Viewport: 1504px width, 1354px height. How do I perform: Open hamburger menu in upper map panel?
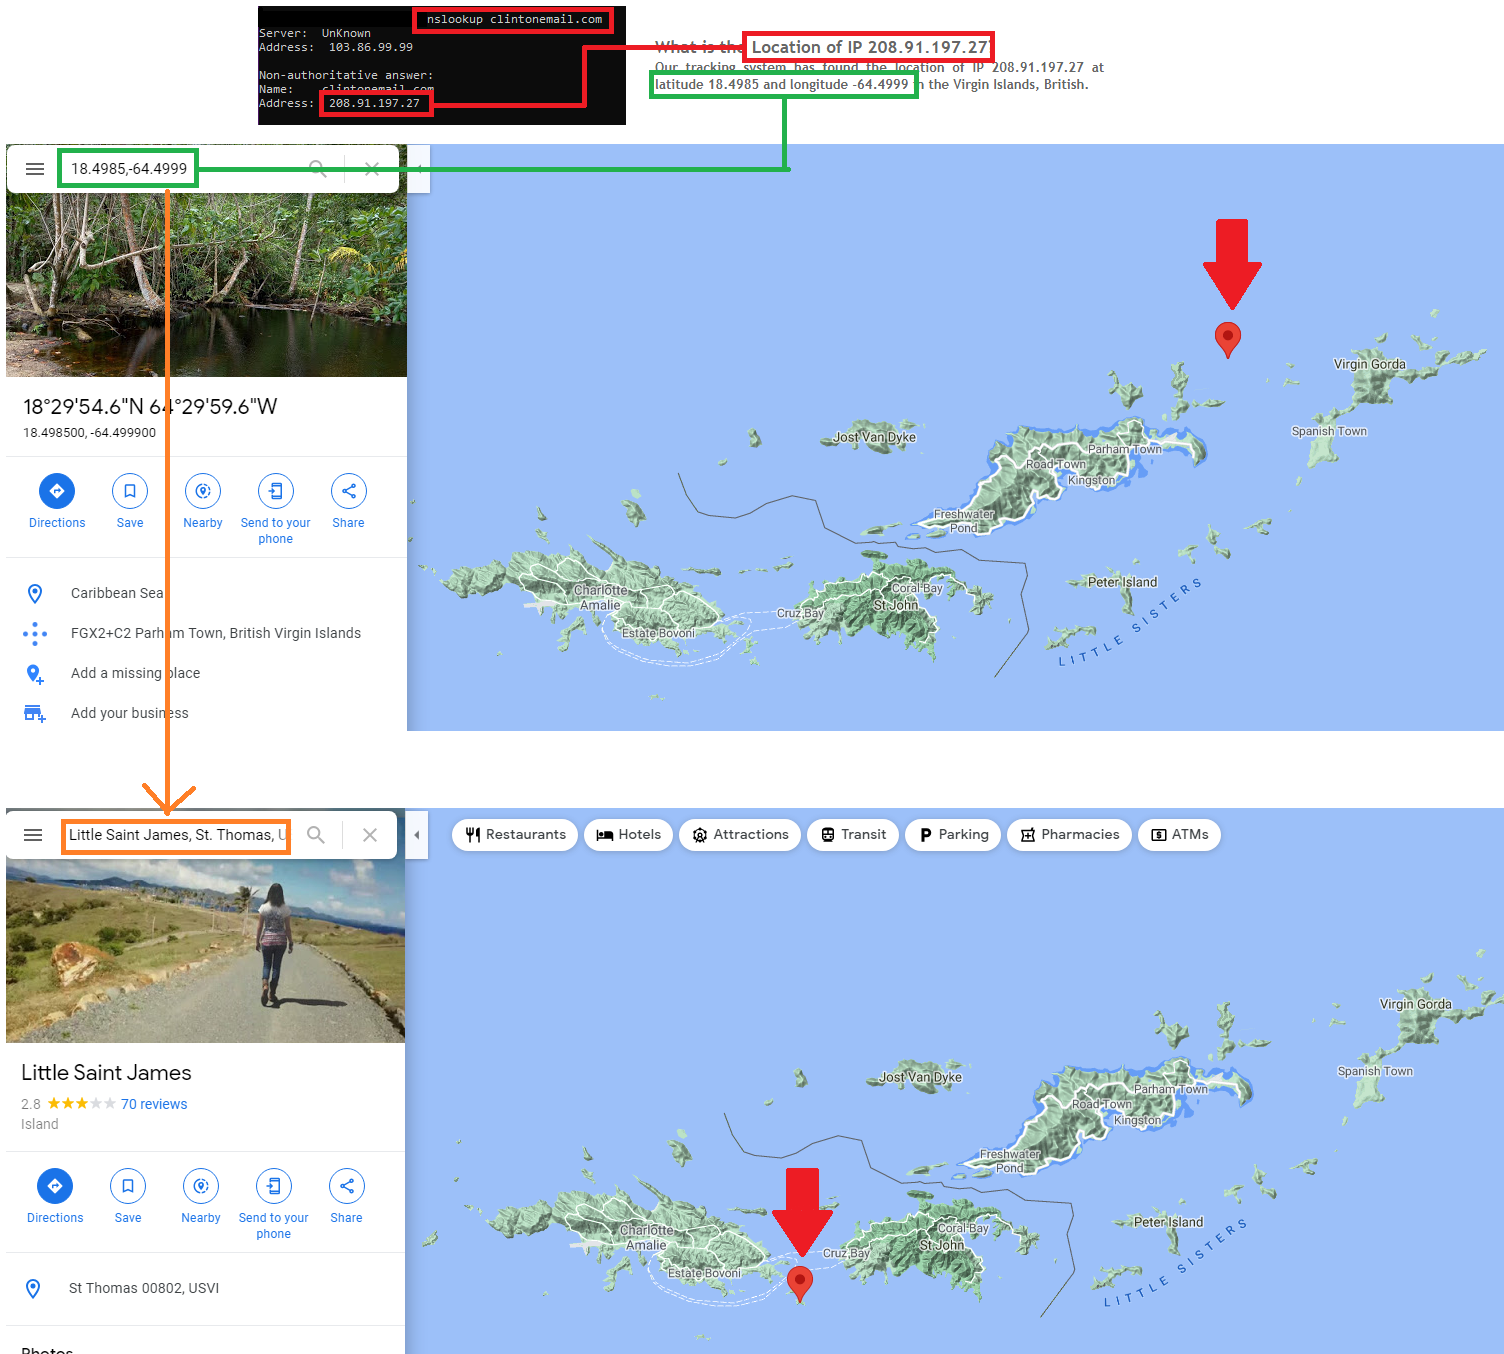pyautogui.click(x=35, y=169)
